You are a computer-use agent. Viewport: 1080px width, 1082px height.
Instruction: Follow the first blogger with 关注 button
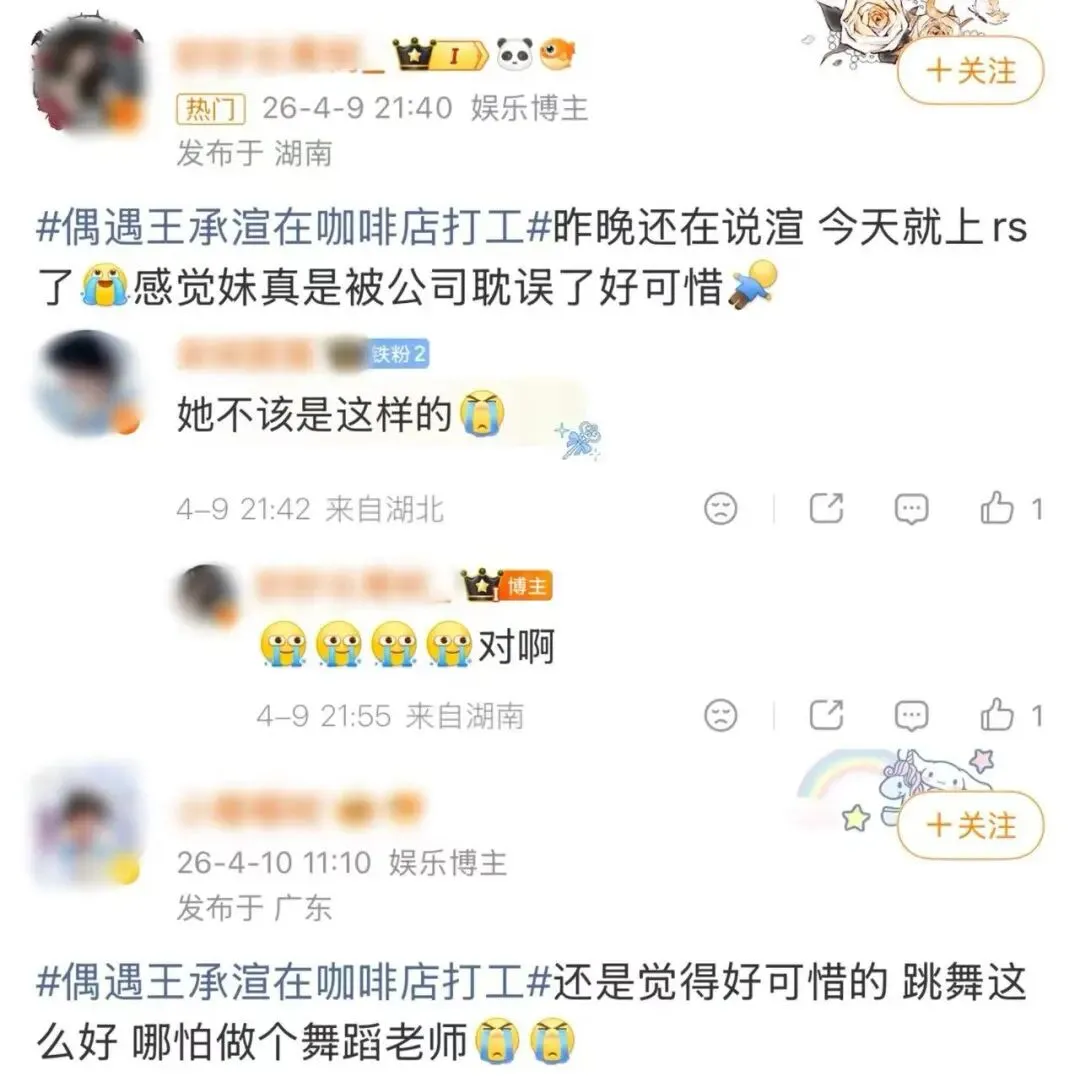[x=970, y=71]
